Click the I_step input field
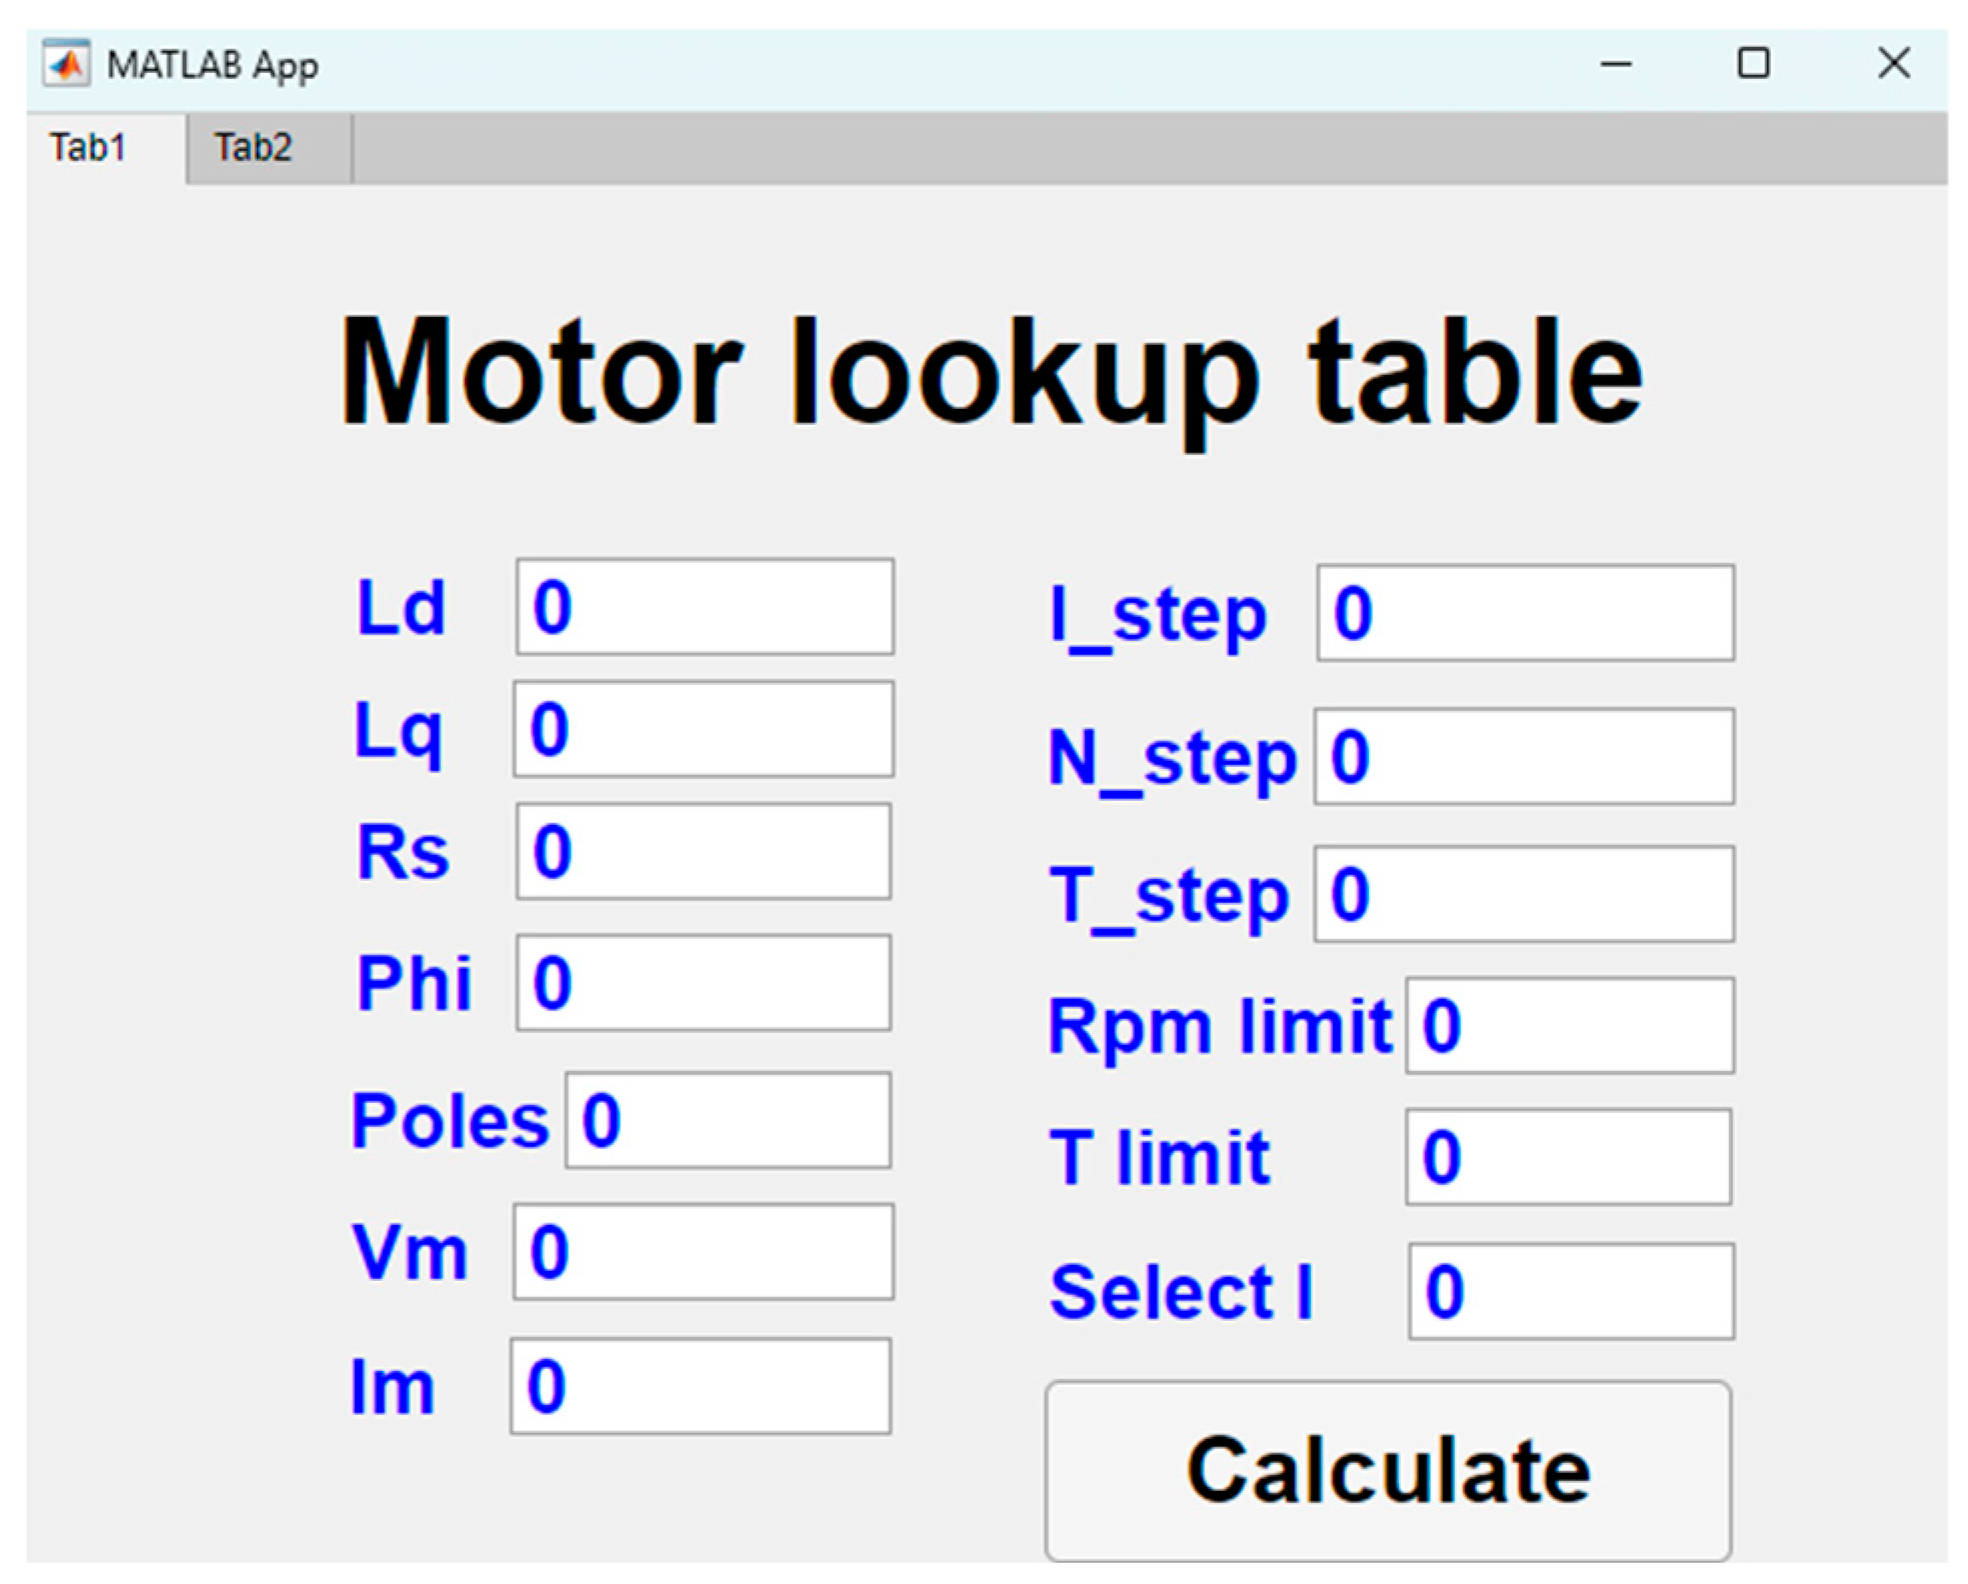This screenshot has width=1968, height=1584. point(1525,612)
